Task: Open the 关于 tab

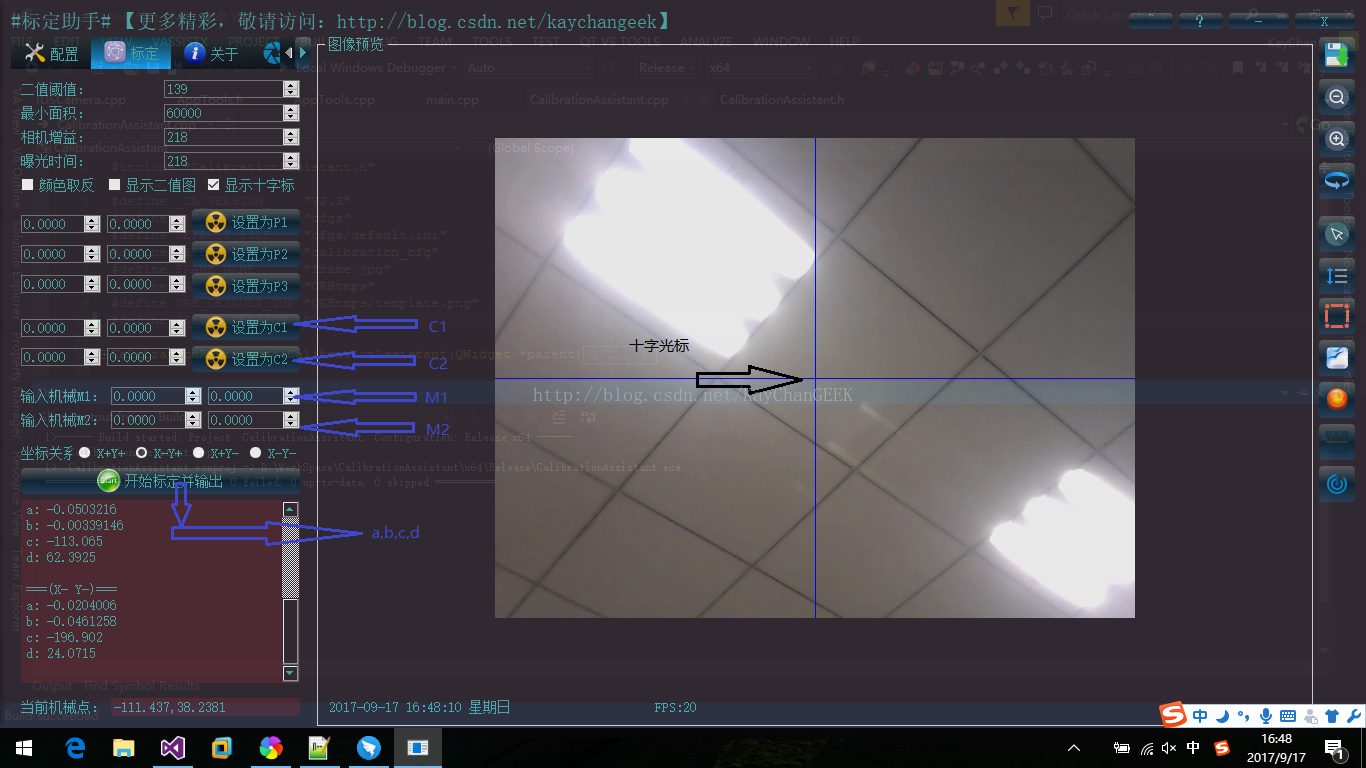Action: click(211, 53)
